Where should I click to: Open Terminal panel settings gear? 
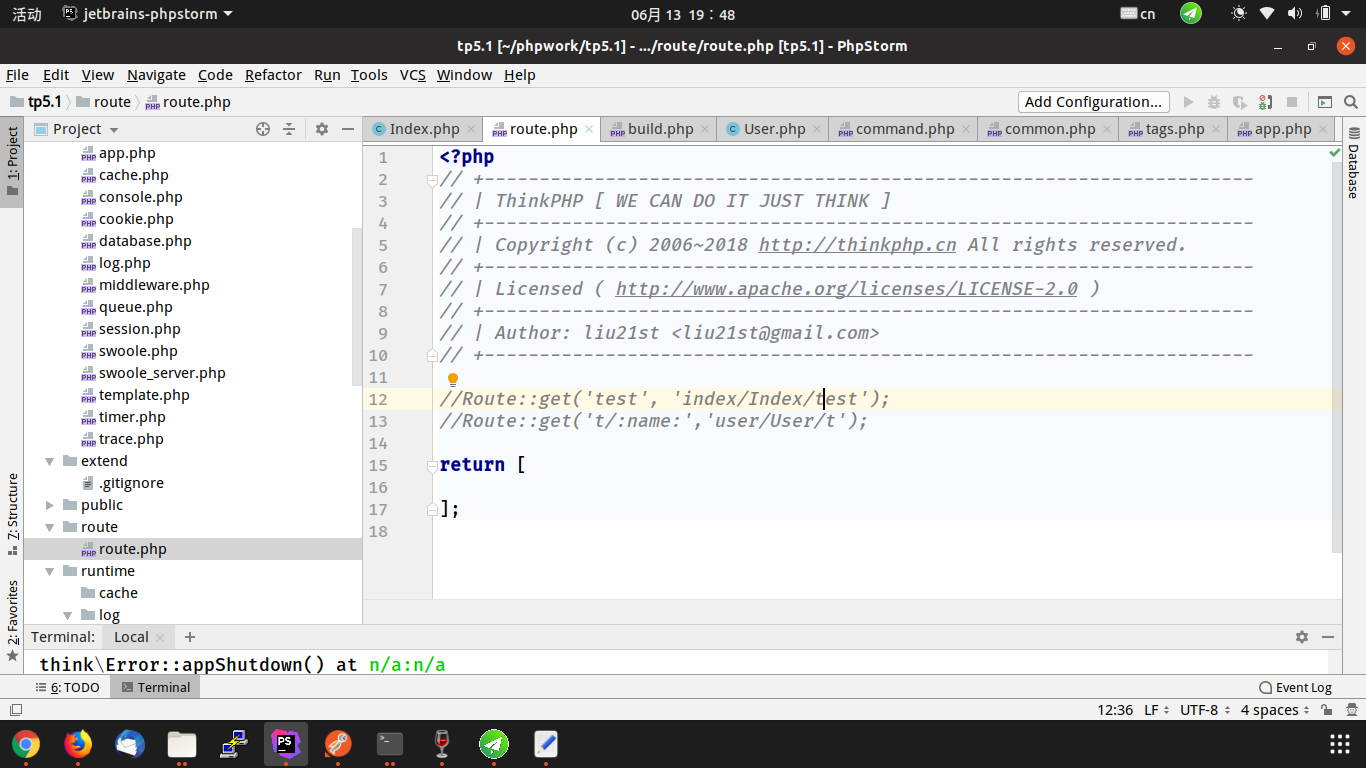[x=1302, y=637]
